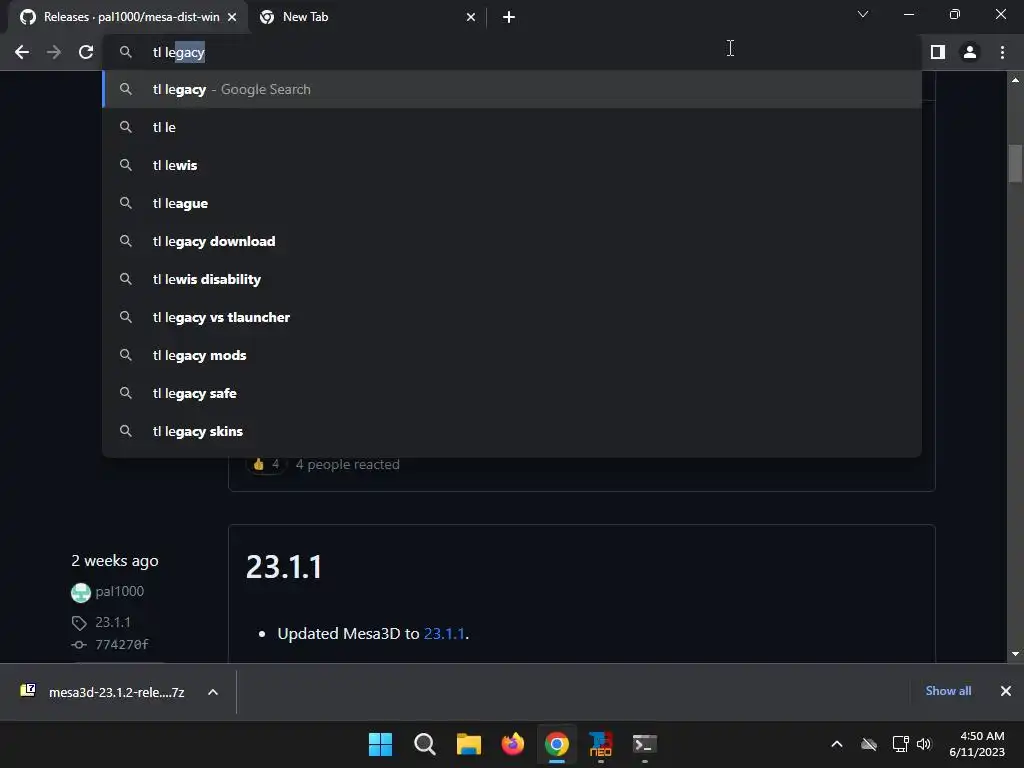Click the scrollbar up arrow

coord(1015,80)
